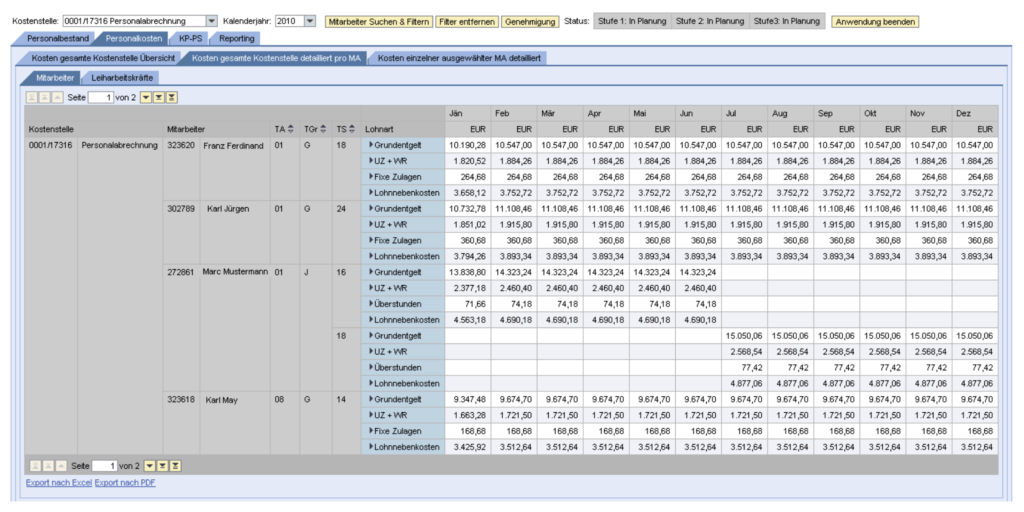Click bottom pager previous-page icon
Image resolution: width=1024 pixels, height=512 pixels.
48,466
